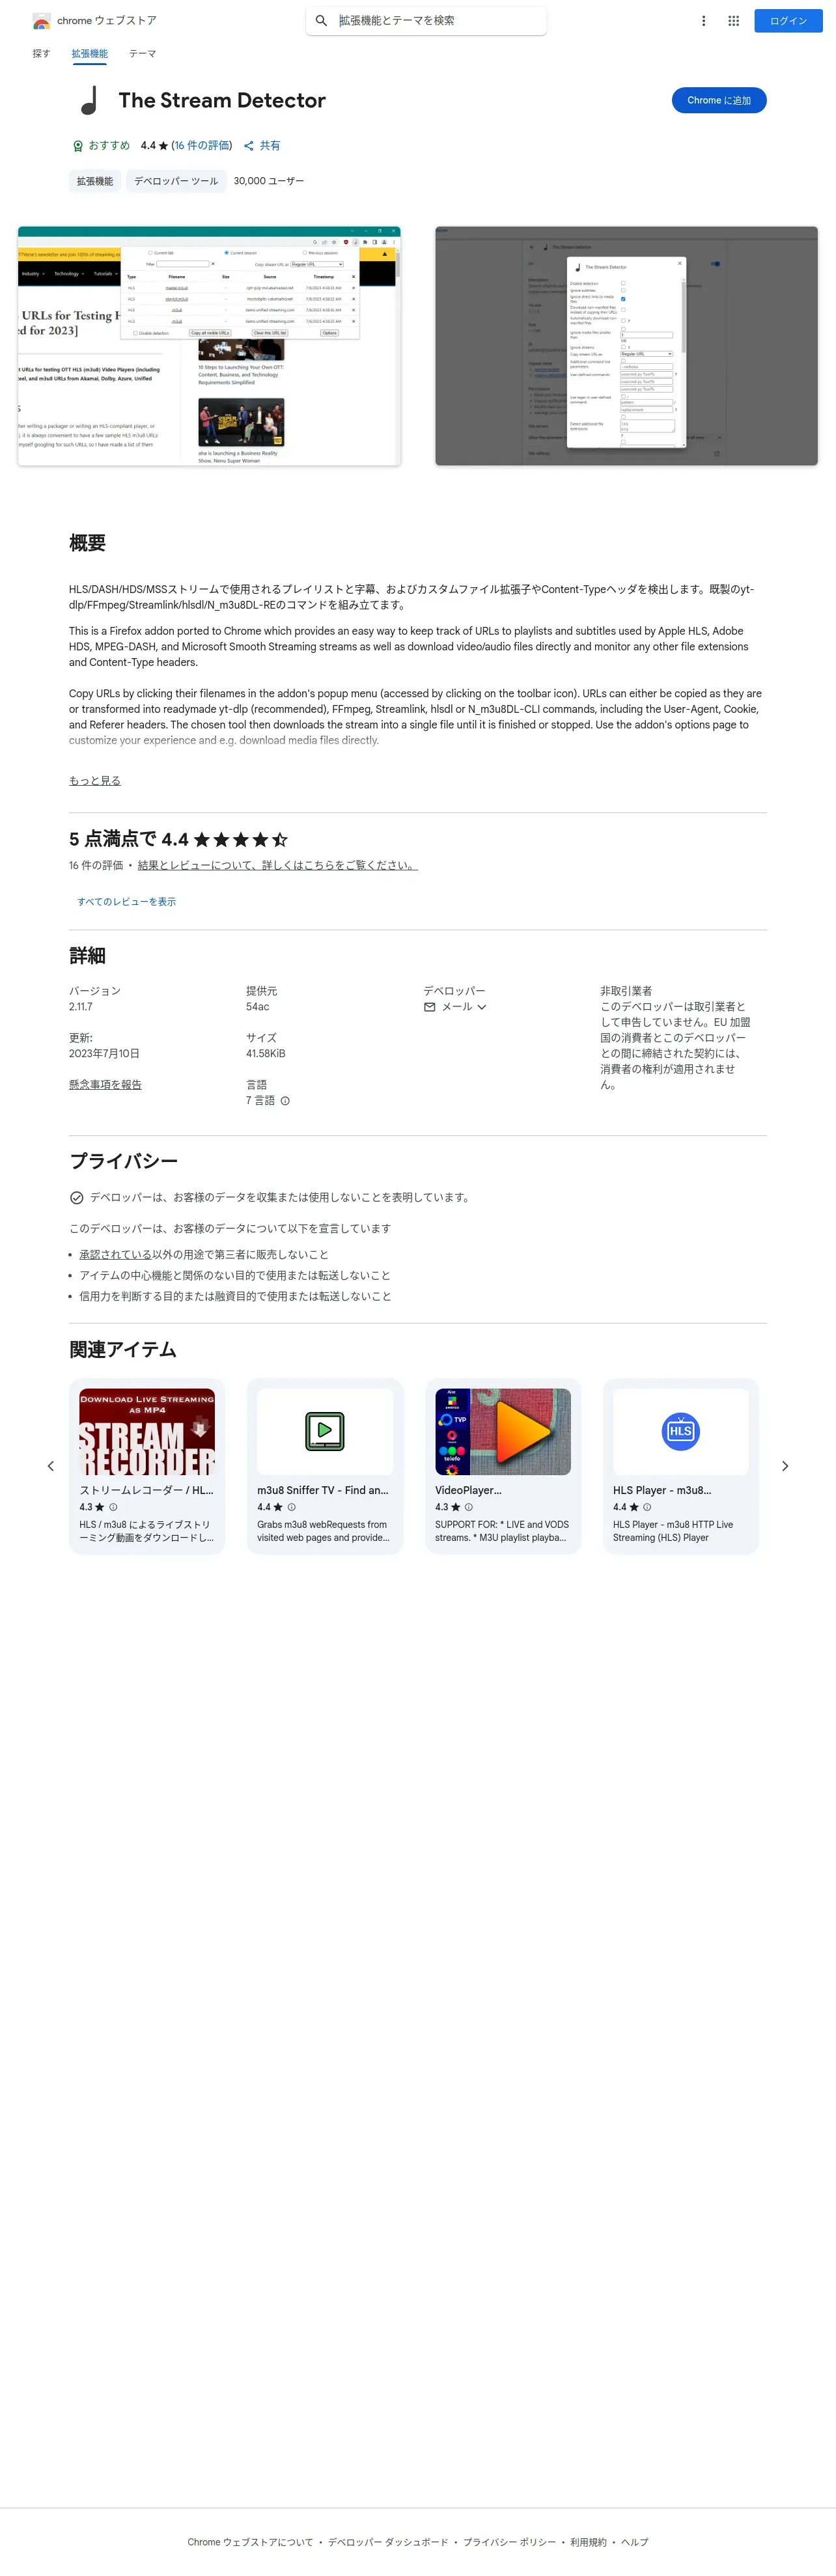Open HLS Player - m3u8... card title
The image size is (836, 2576).
click(x=662, y=1490)
